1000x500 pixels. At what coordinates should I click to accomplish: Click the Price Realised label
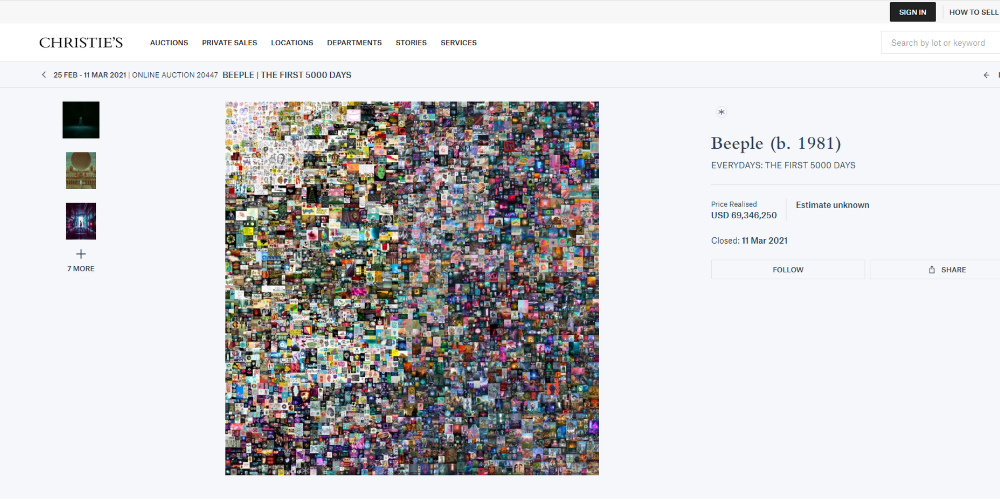tap(734, 205)
